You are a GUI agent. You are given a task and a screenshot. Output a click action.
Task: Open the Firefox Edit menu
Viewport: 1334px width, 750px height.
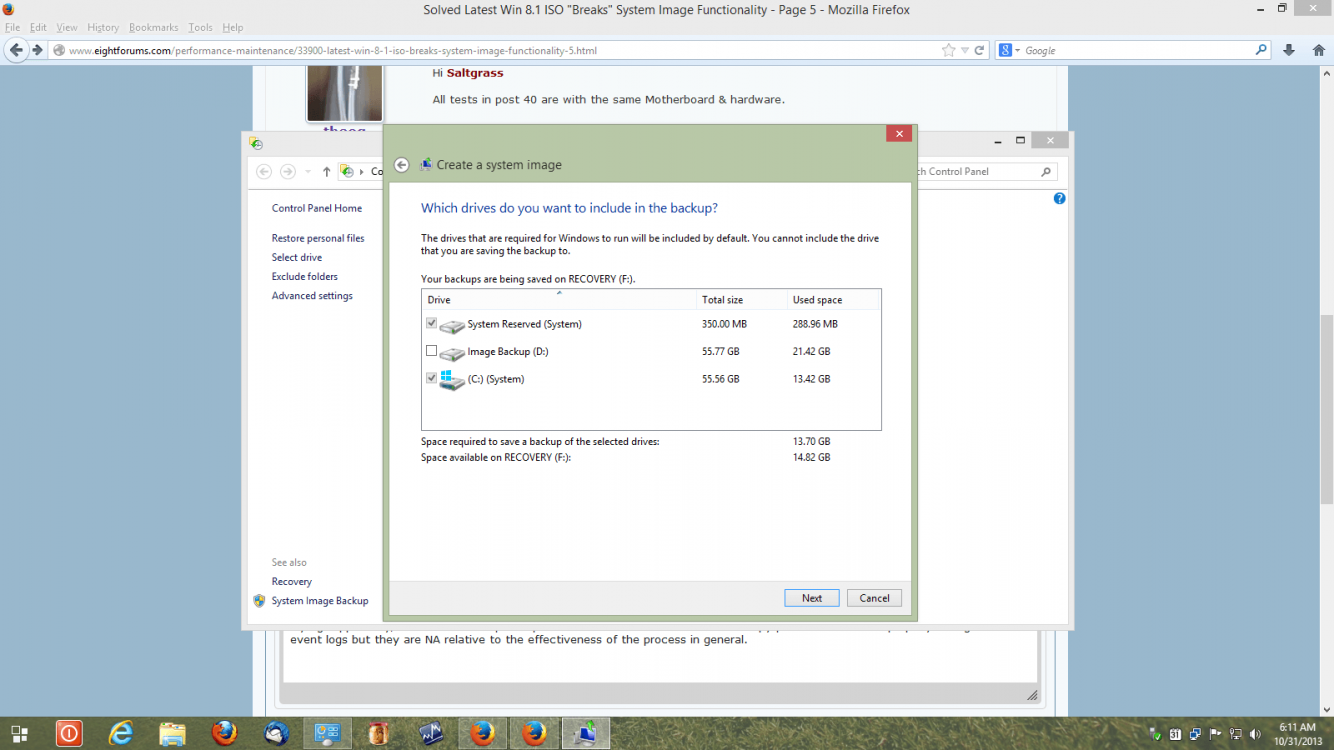click(x=38, y=28)
